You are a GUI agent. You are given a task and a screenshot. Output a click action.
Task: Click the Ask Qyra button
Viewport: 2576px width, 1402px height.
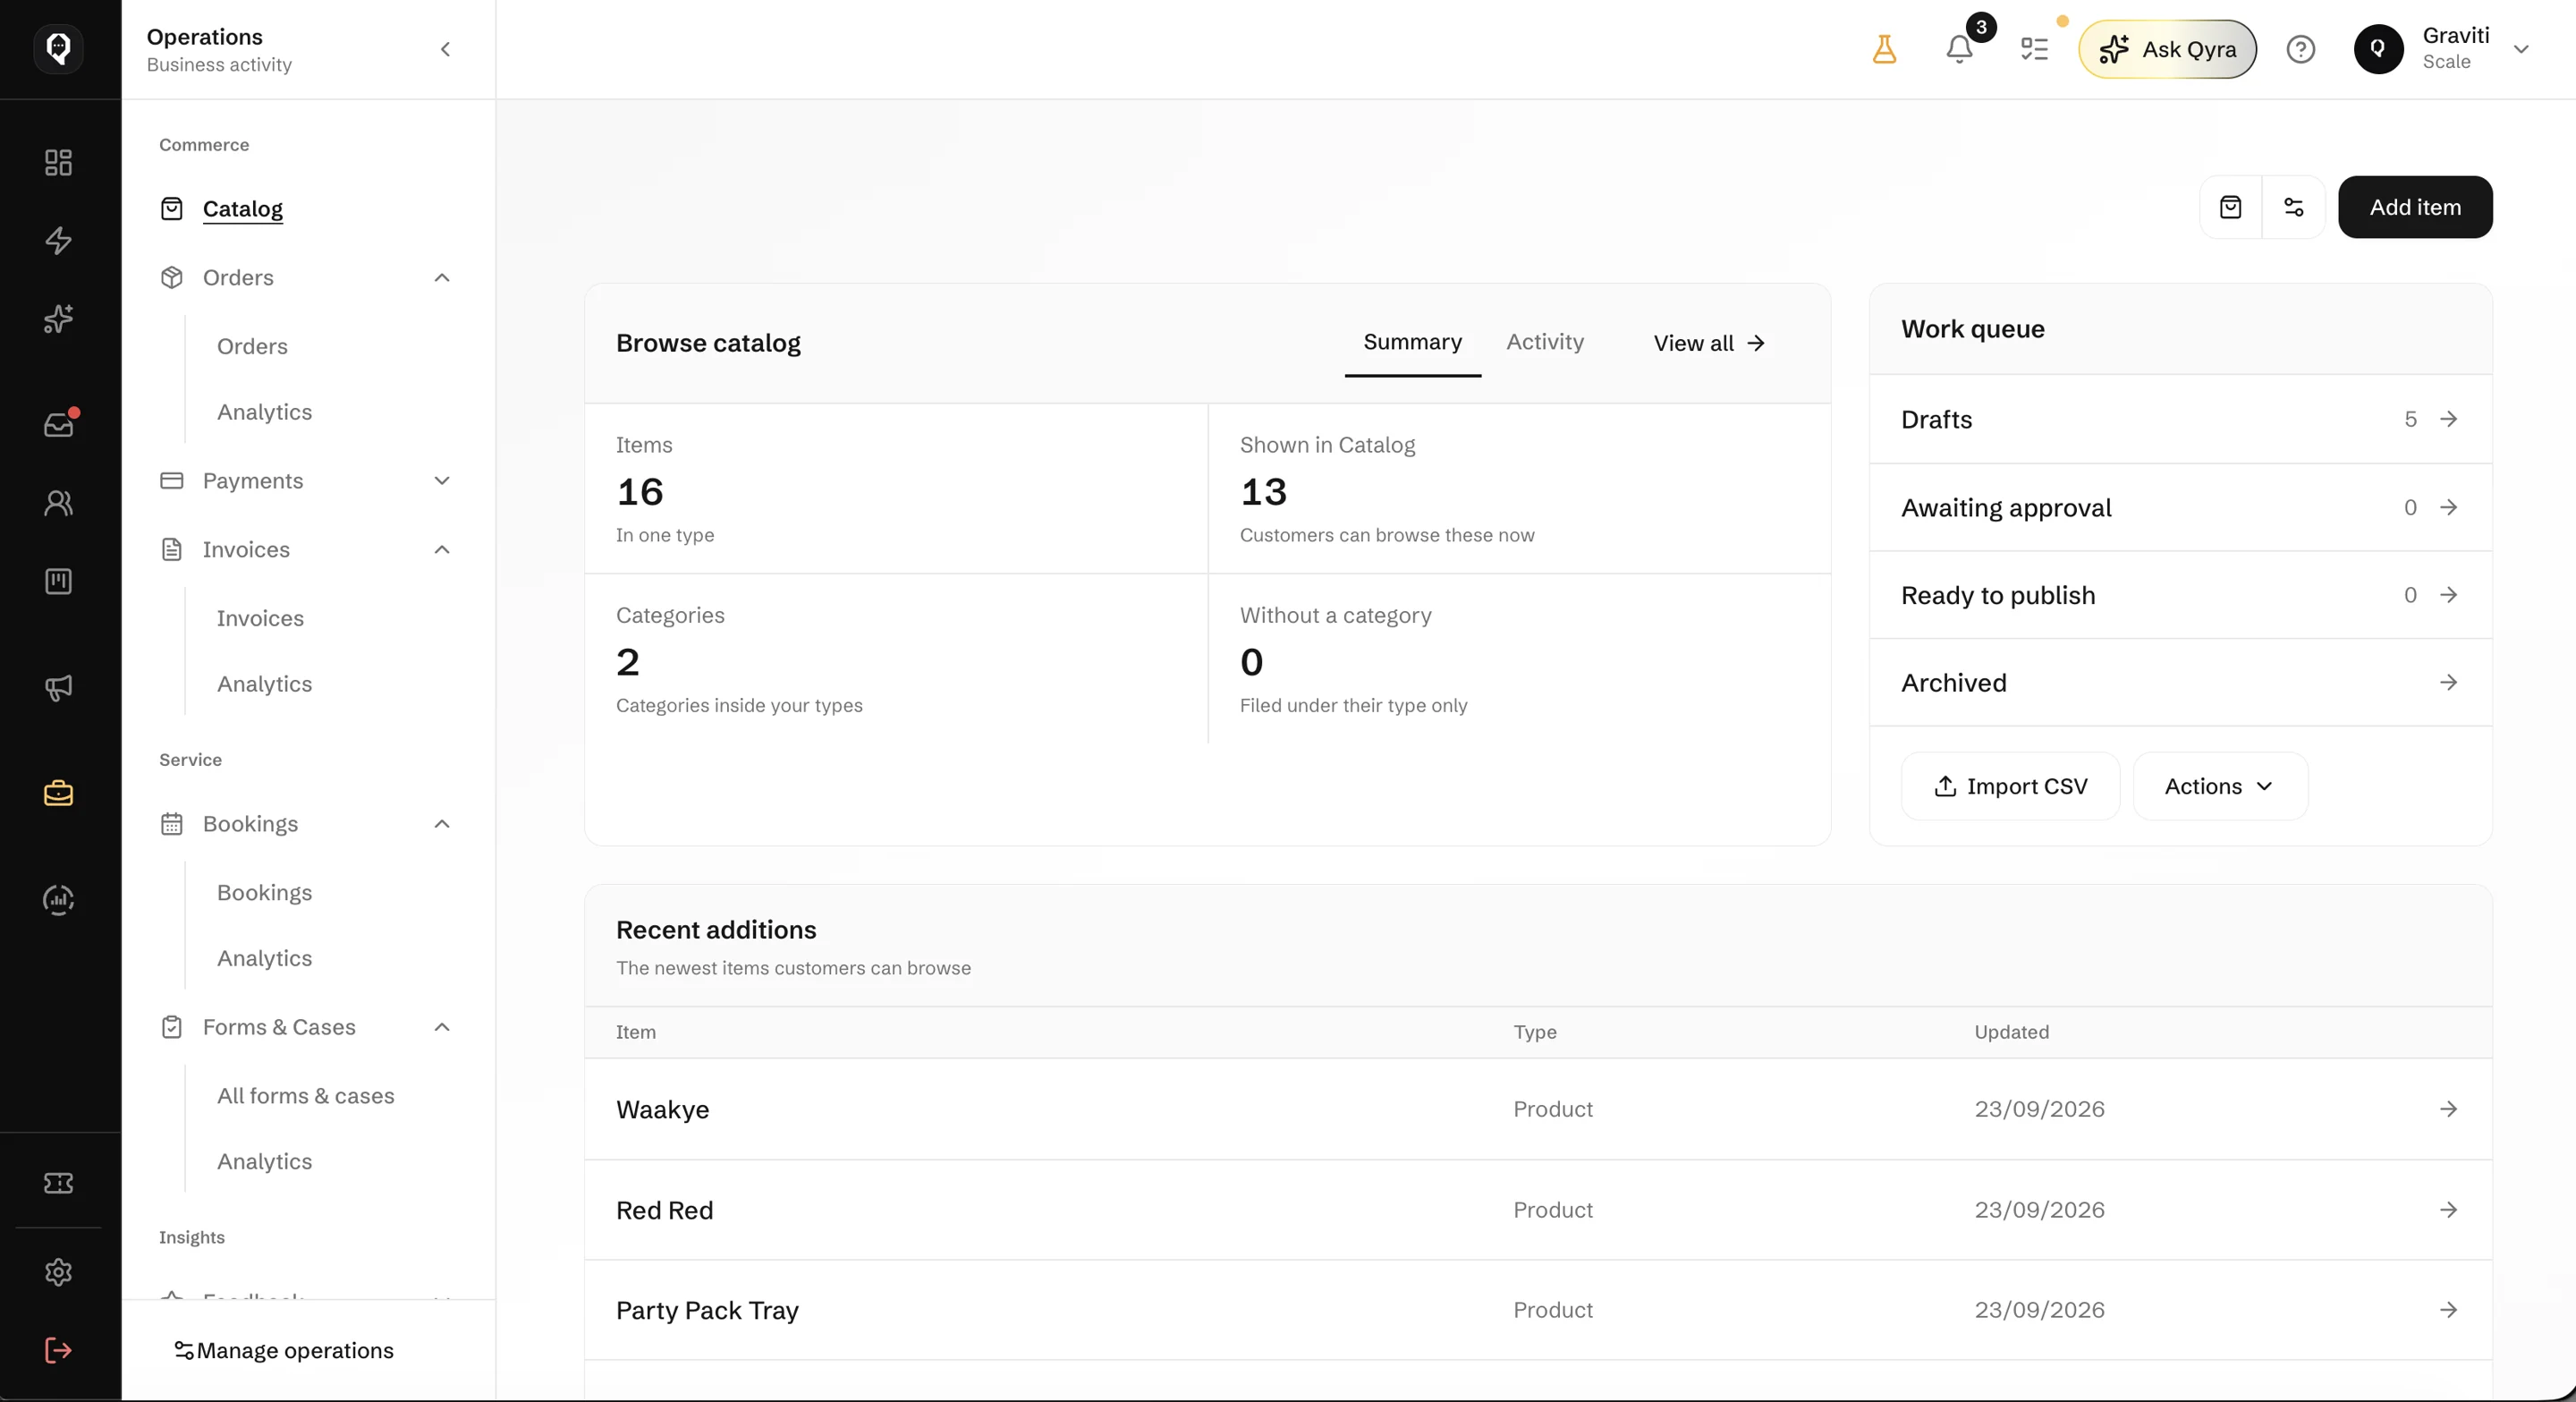(x=2167, y=49)
